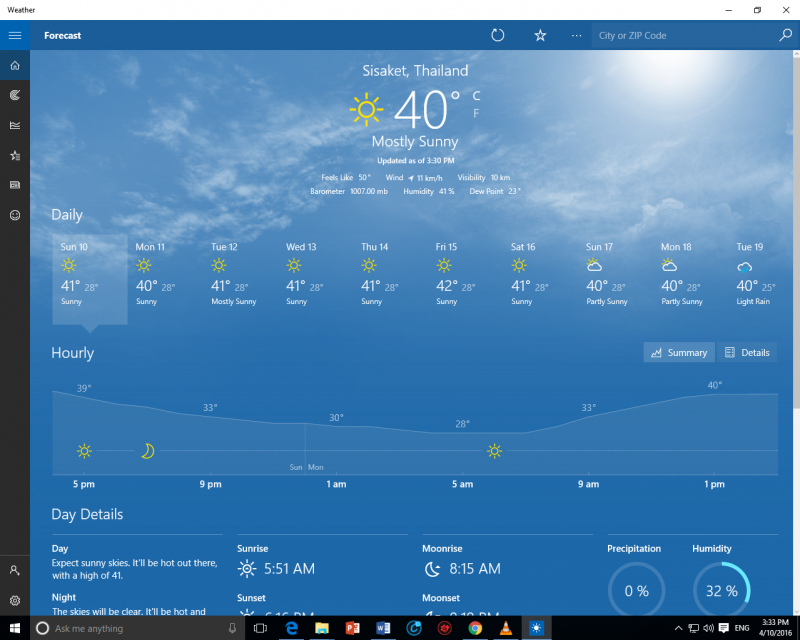Switch temperature unit to Celsius

tap(476, 96)
